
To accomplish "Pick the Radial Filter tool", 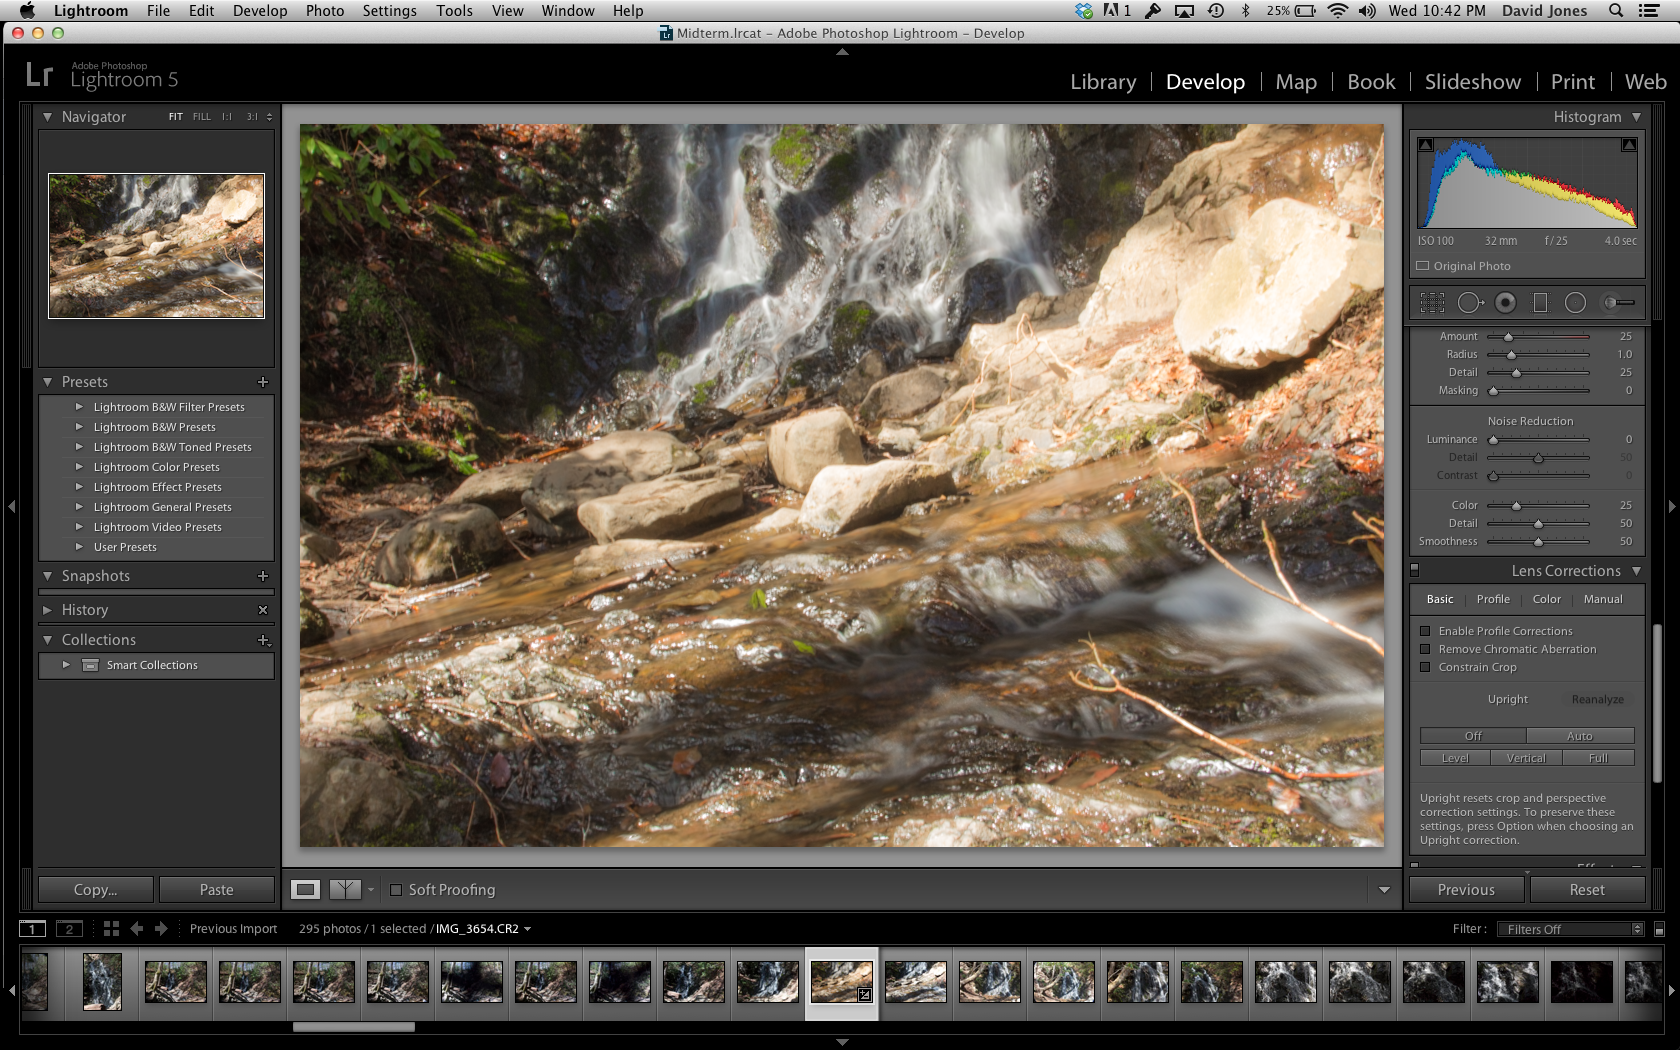I will coord(1575,302).
